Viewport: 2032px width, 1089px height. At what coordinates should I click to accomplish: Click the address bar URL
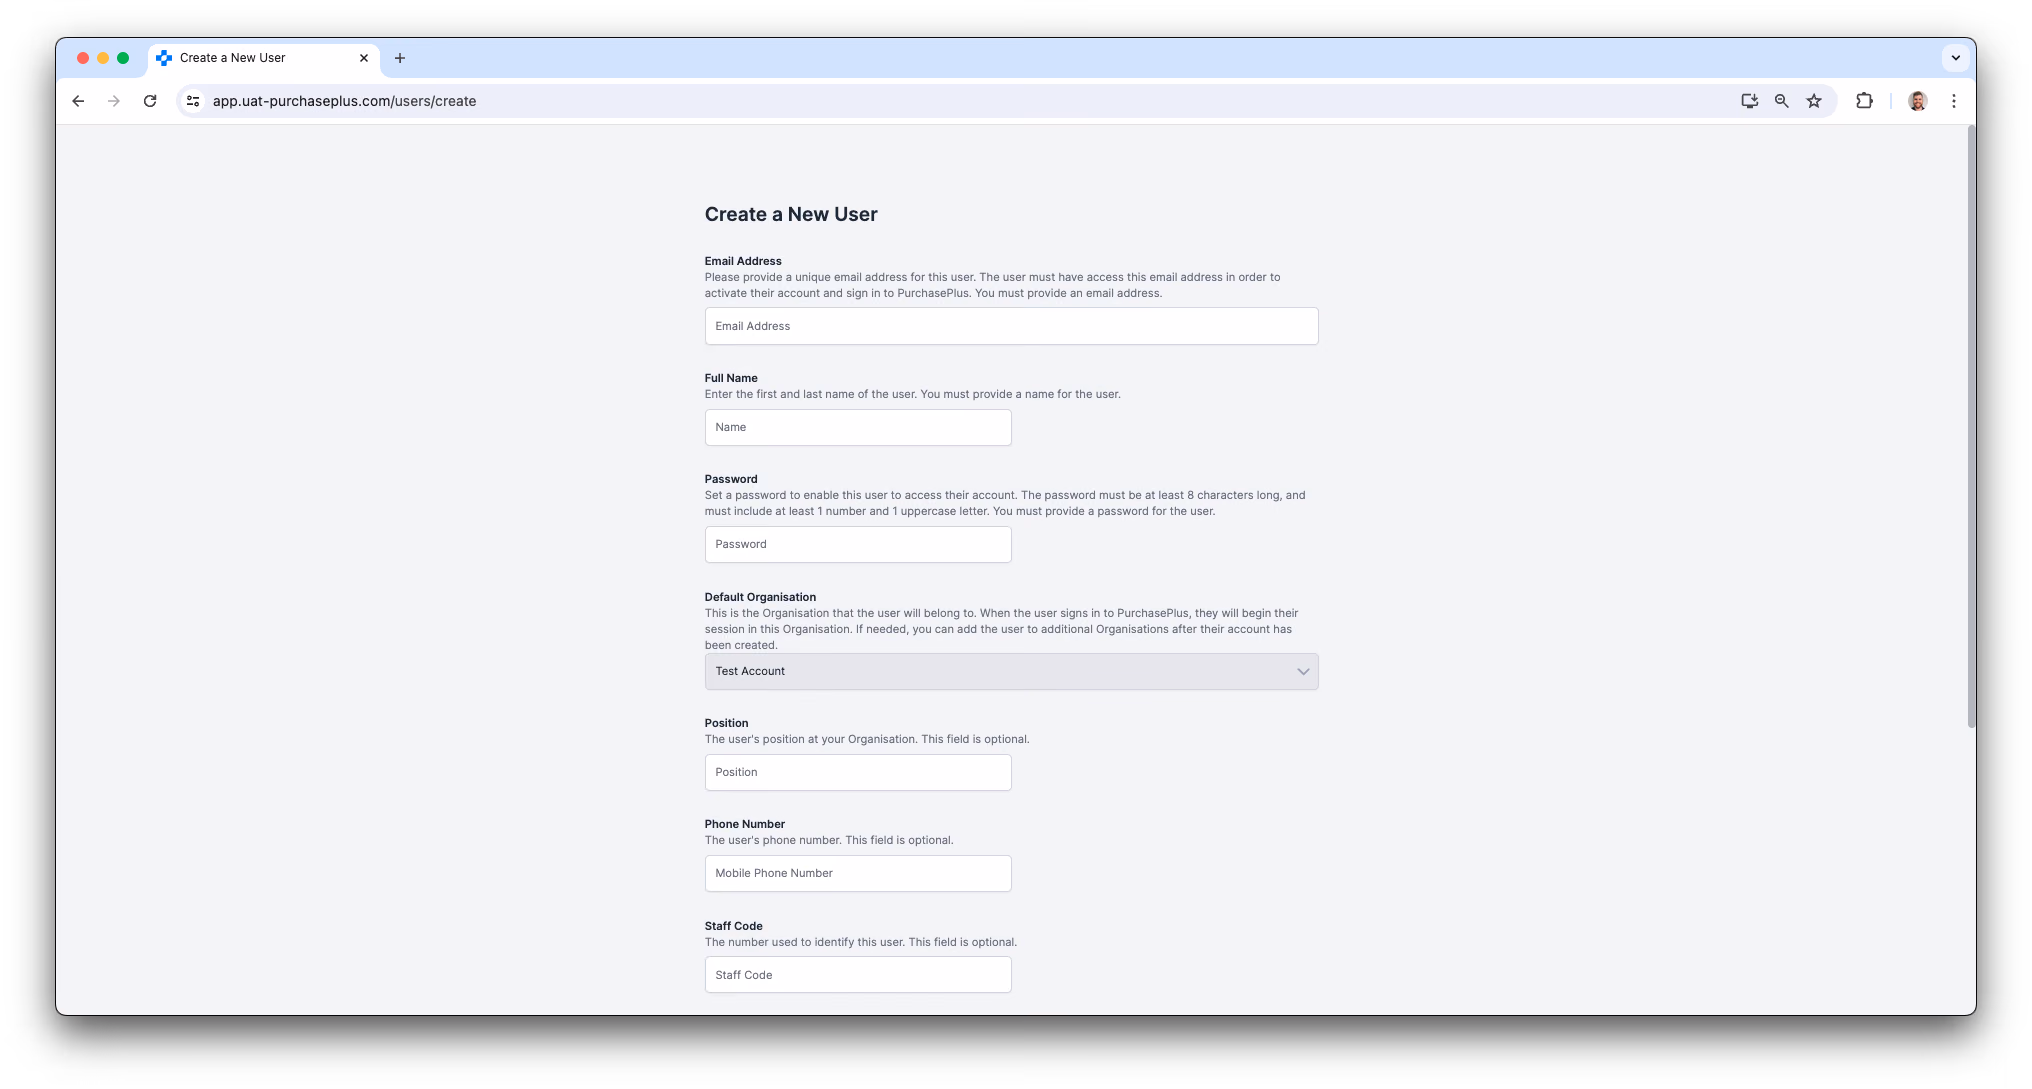point(344,101)
